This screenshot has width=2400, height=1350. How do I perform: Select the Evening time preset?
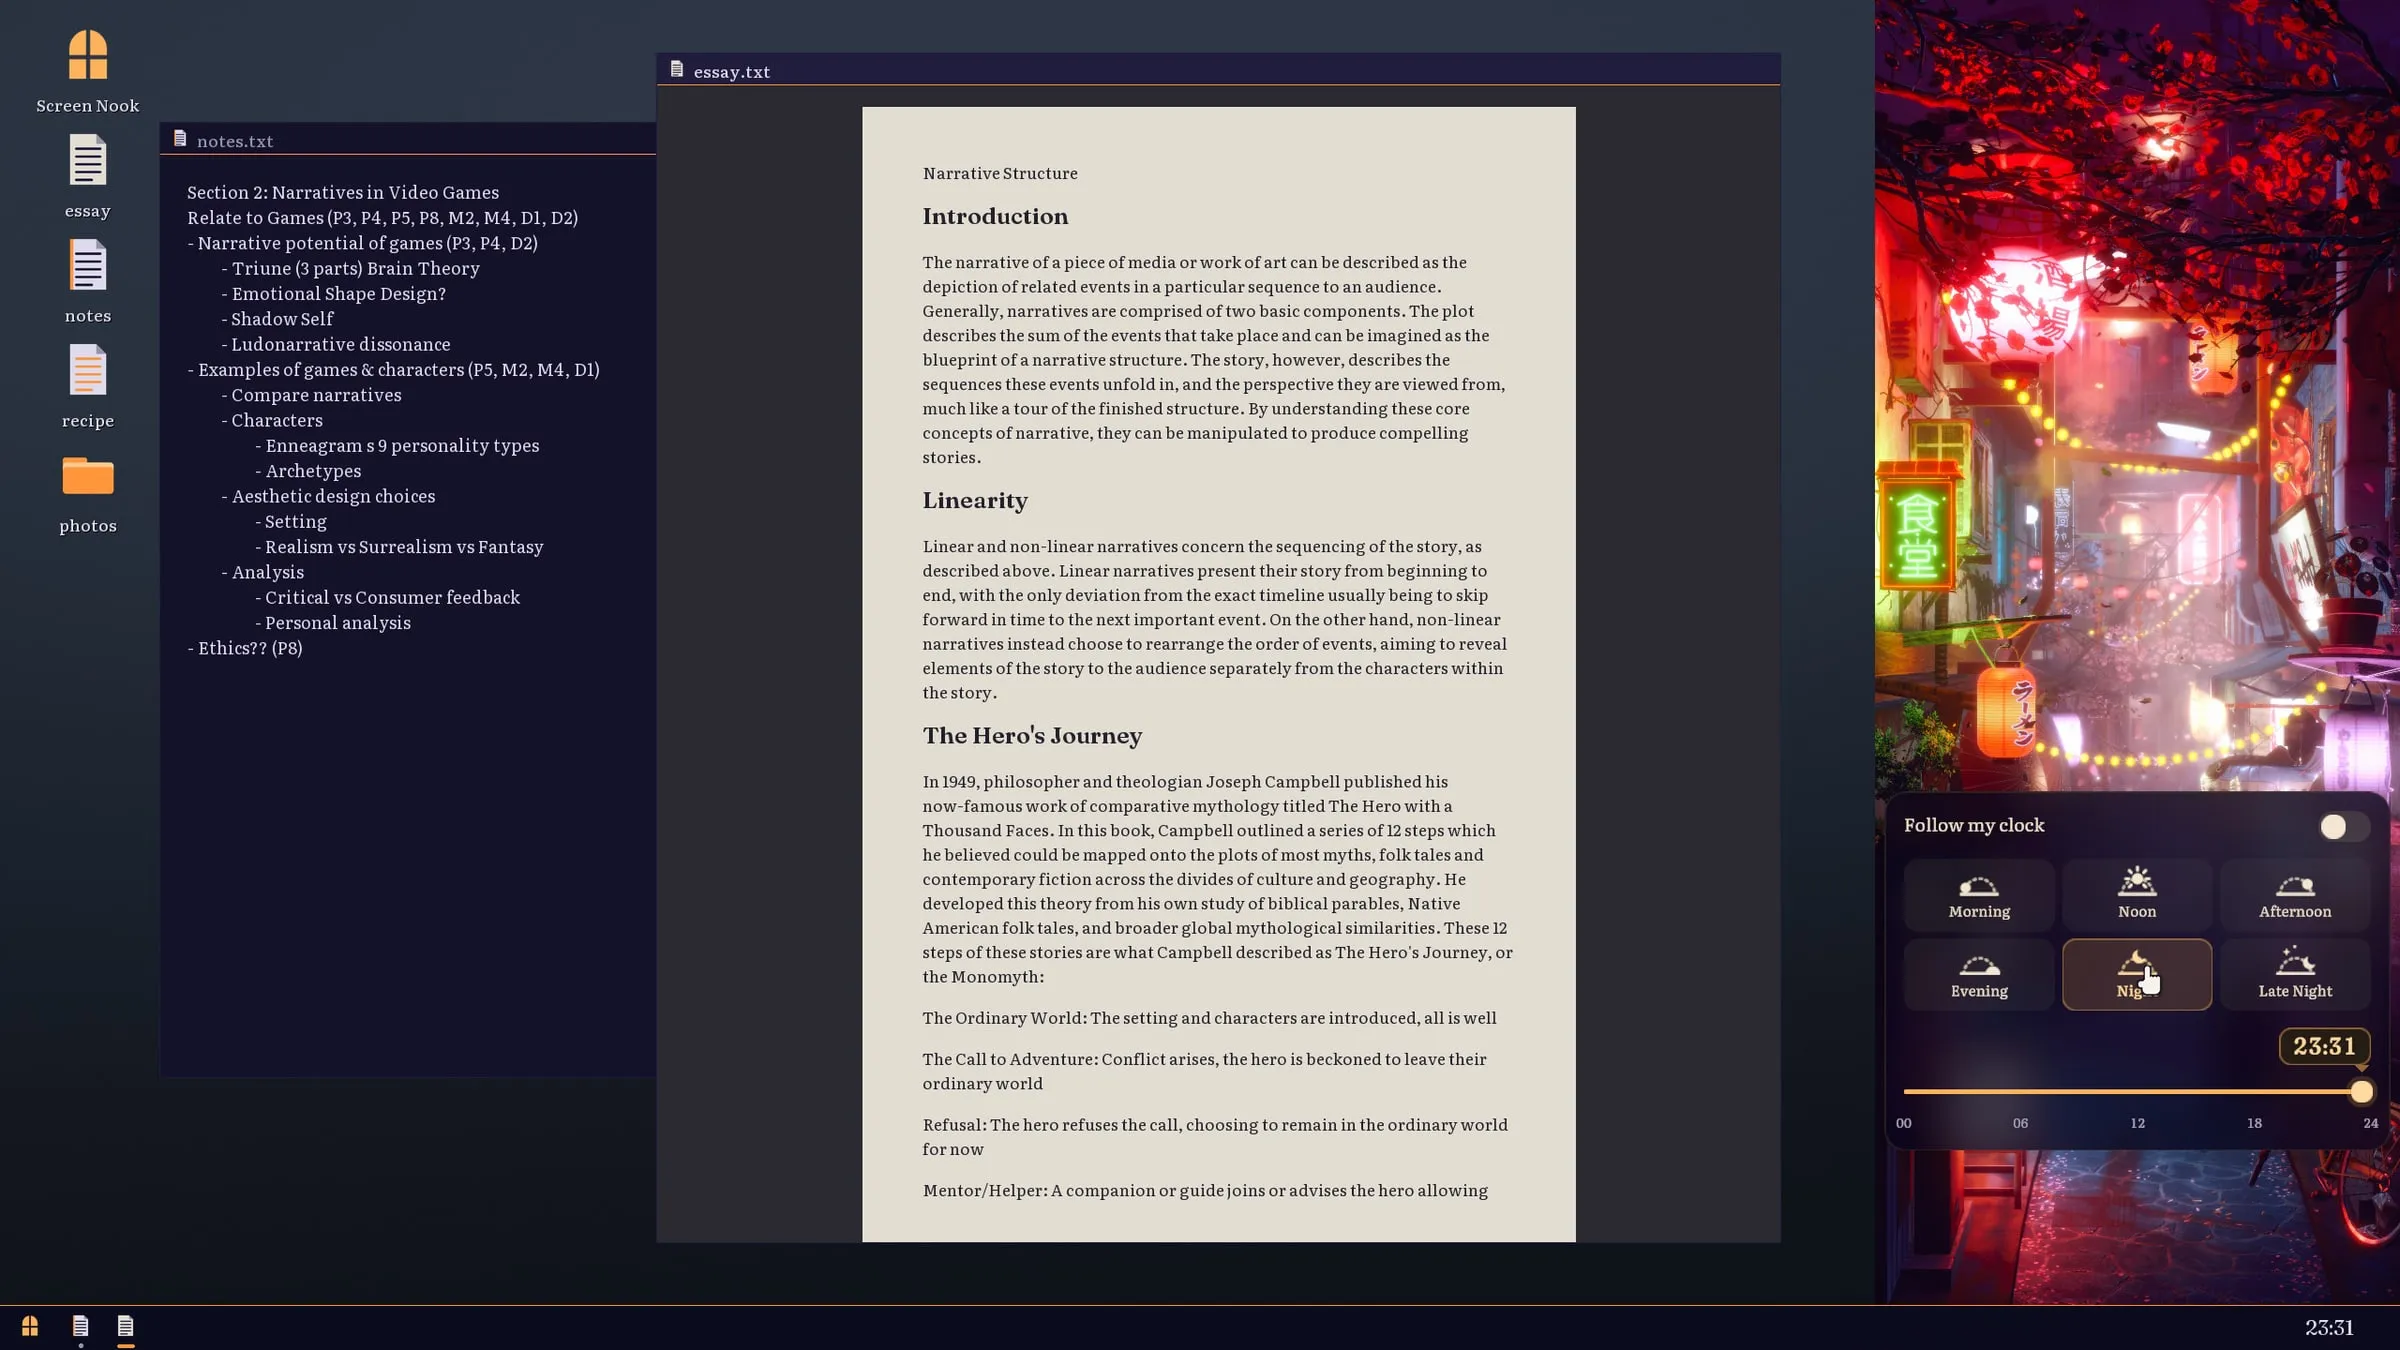click(1979, 975)
